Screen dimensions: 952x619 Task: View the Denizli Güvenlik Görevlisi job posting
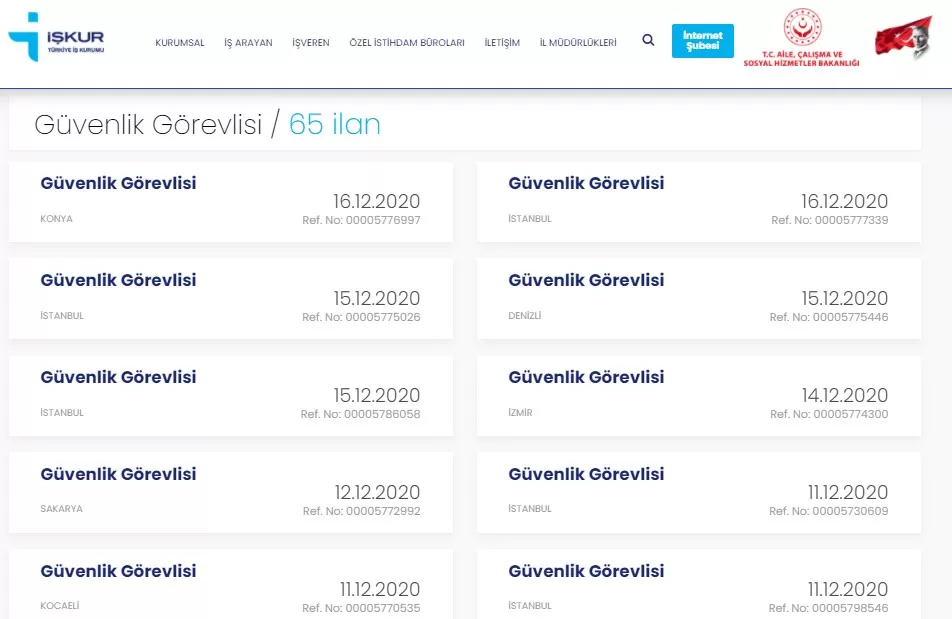click(x=586, y=281)
